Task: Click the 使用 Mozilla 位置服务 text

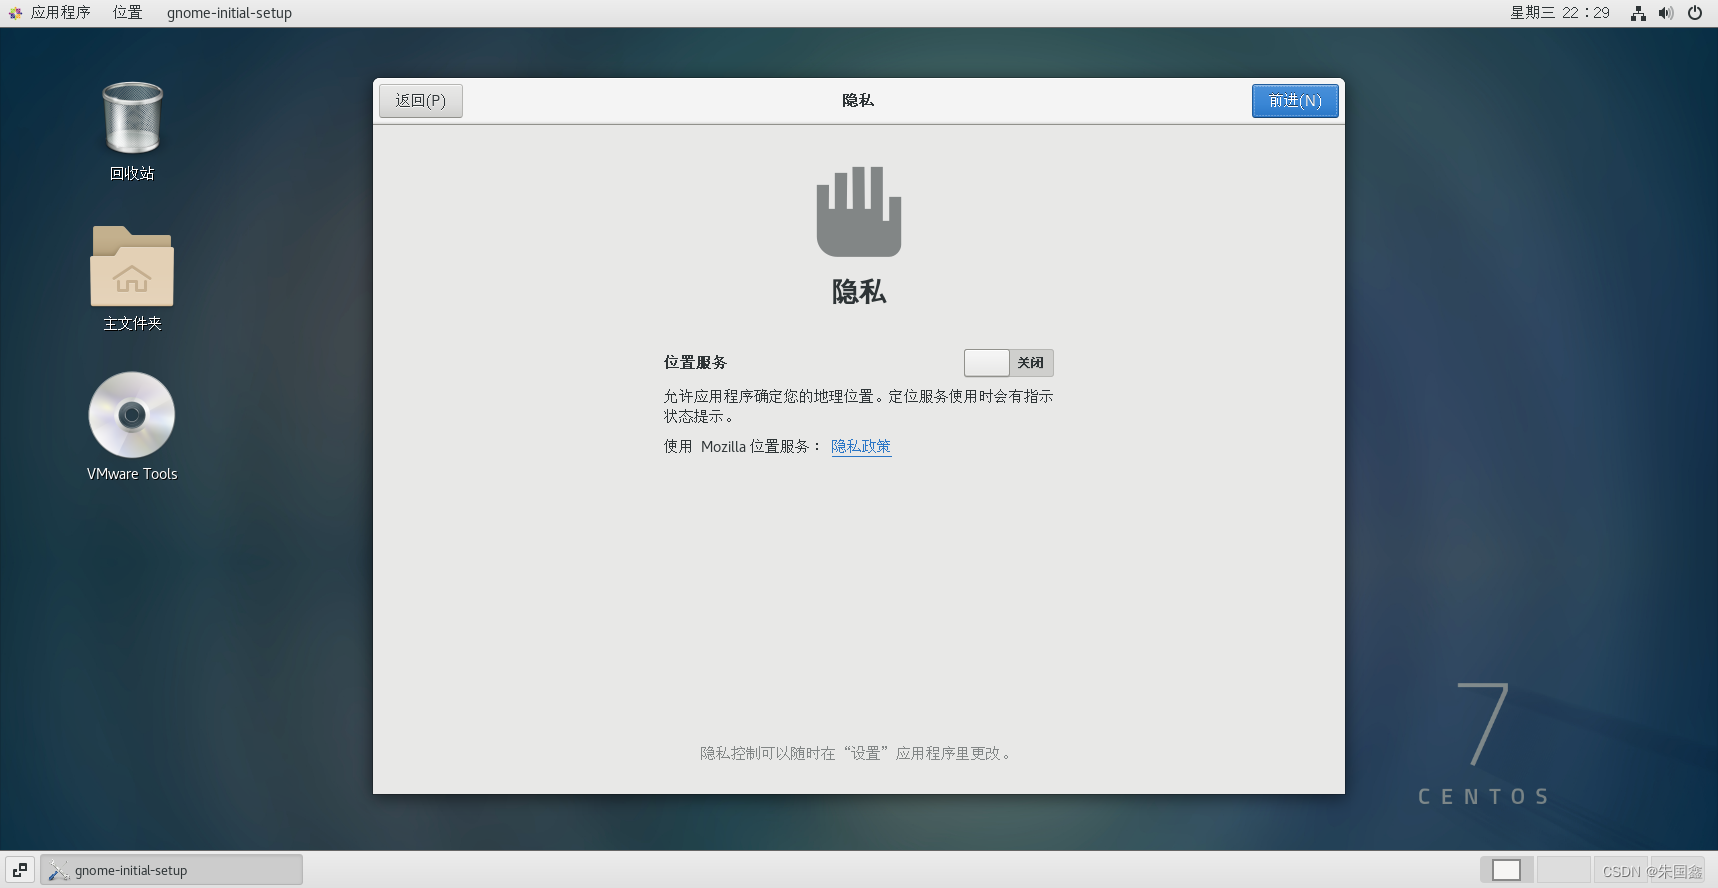Action: click(742, 446)
